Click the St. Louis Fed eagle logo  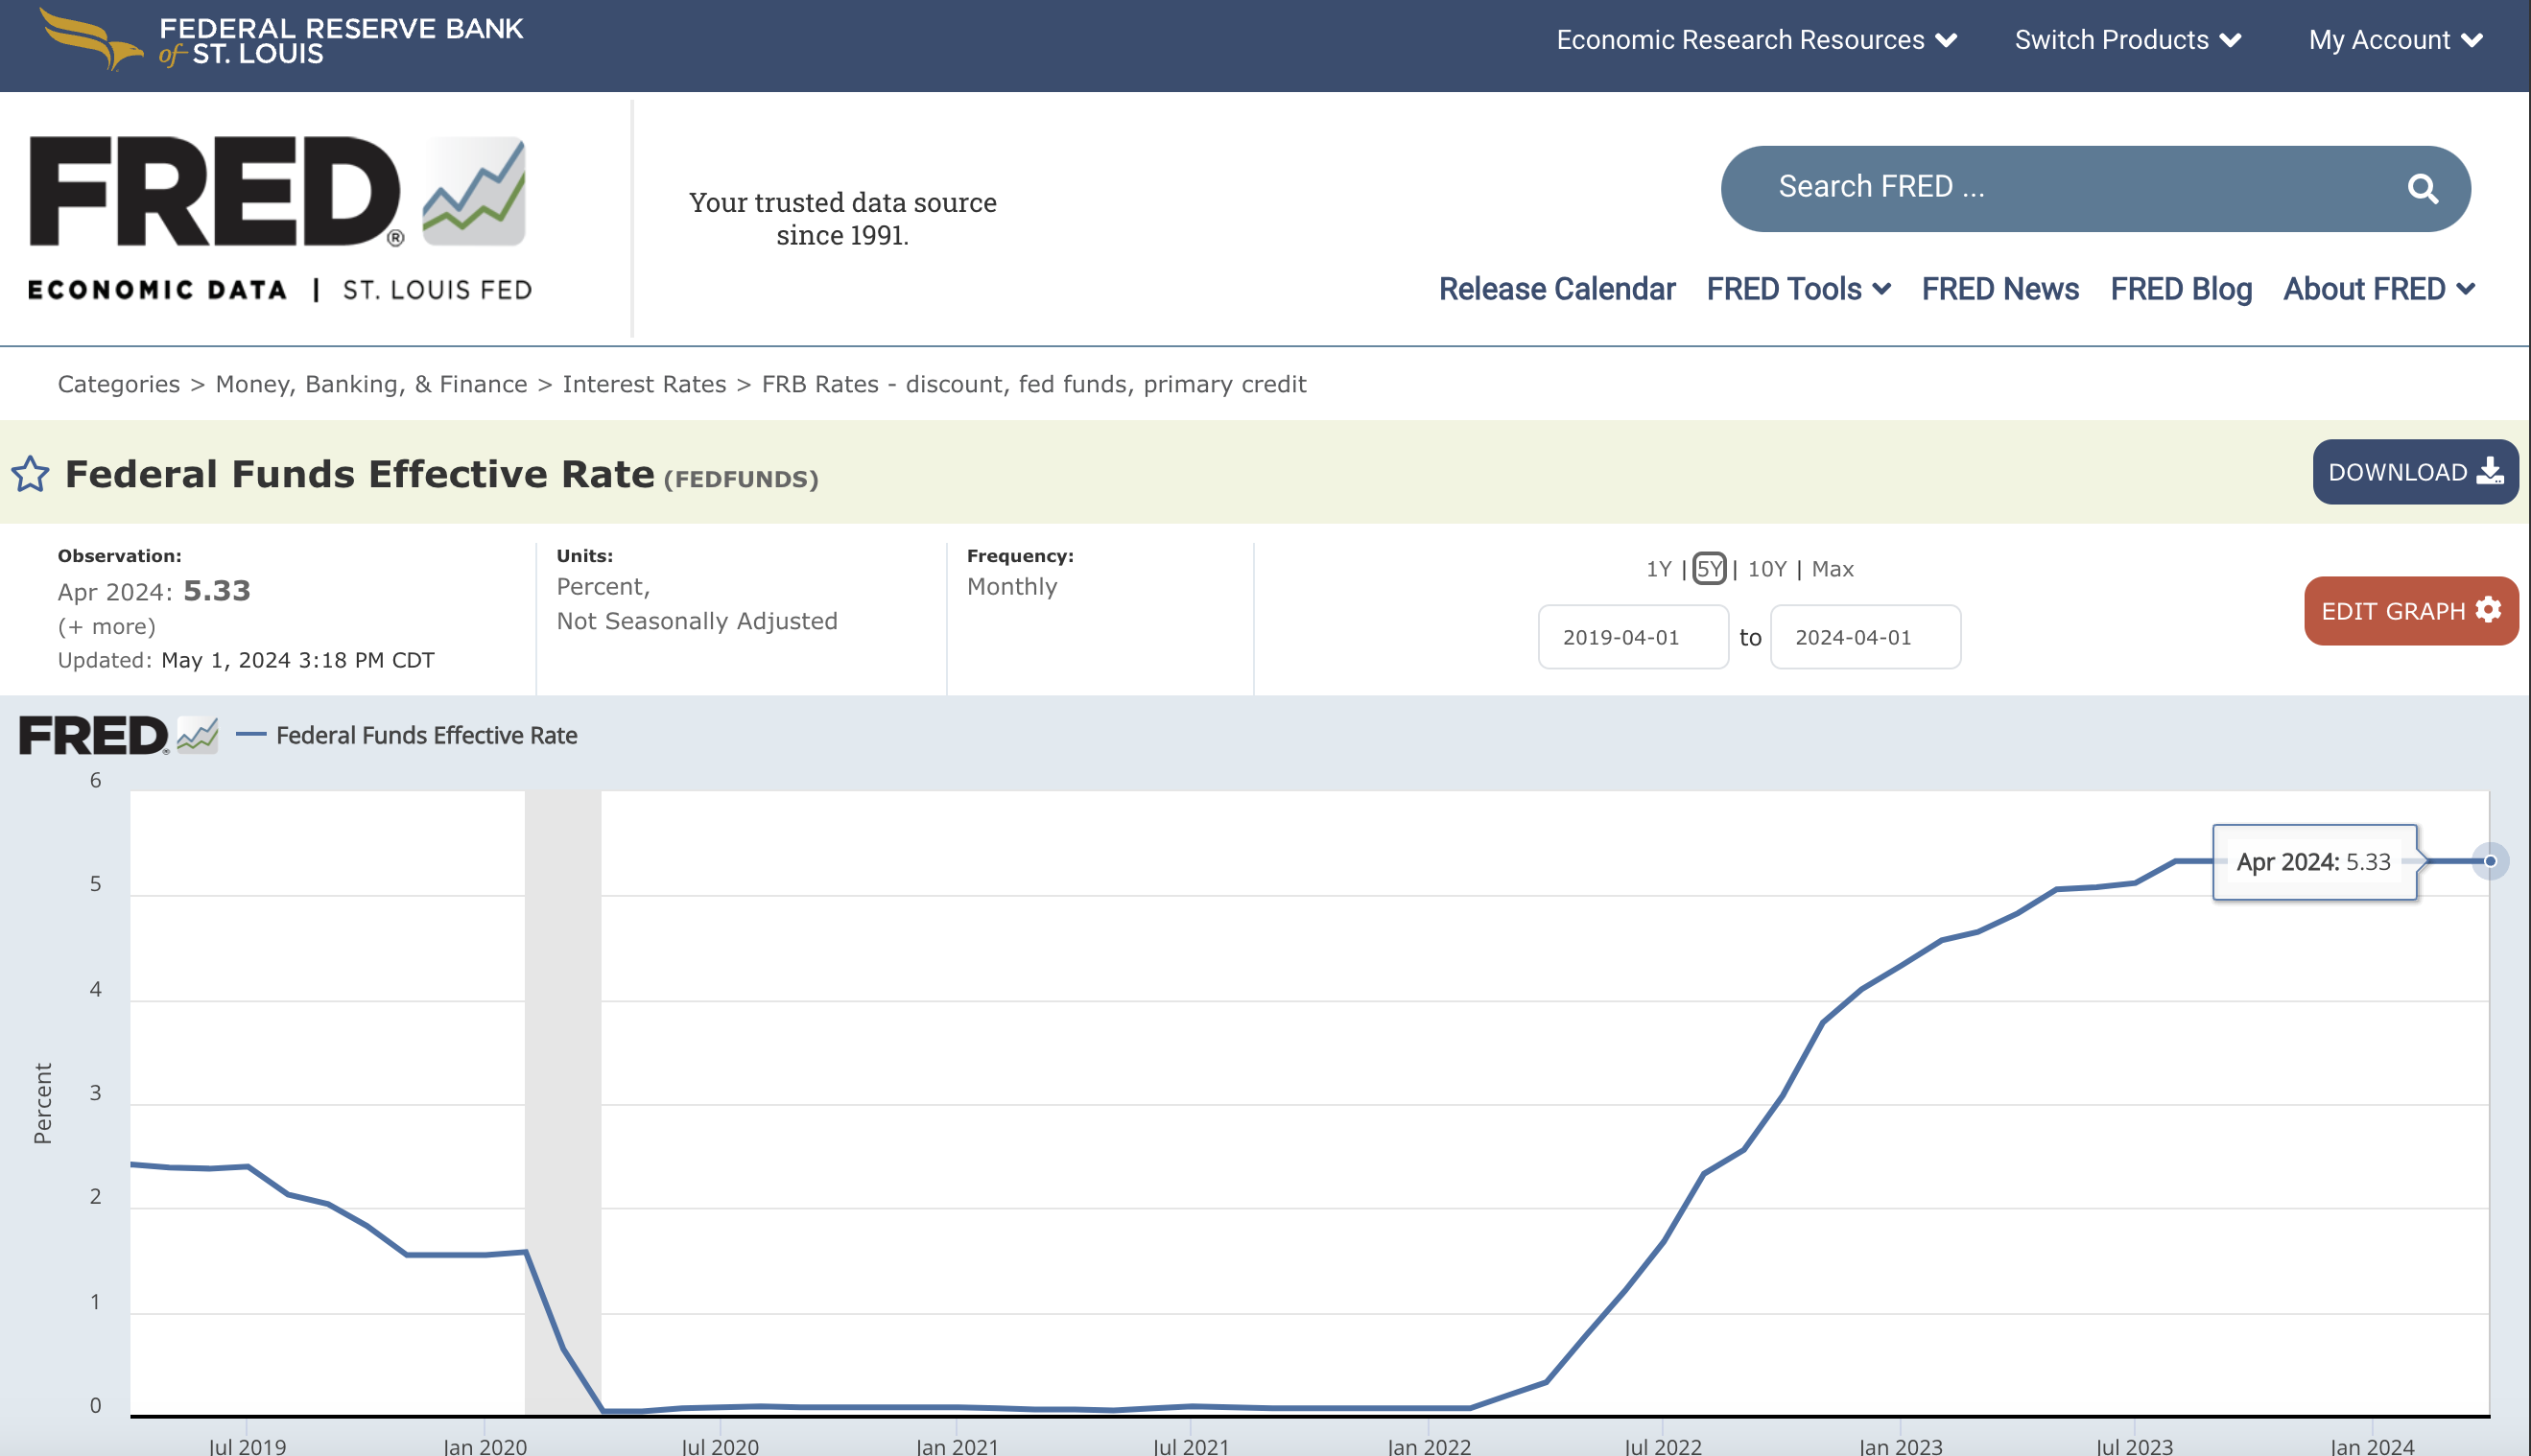point(281,40)
